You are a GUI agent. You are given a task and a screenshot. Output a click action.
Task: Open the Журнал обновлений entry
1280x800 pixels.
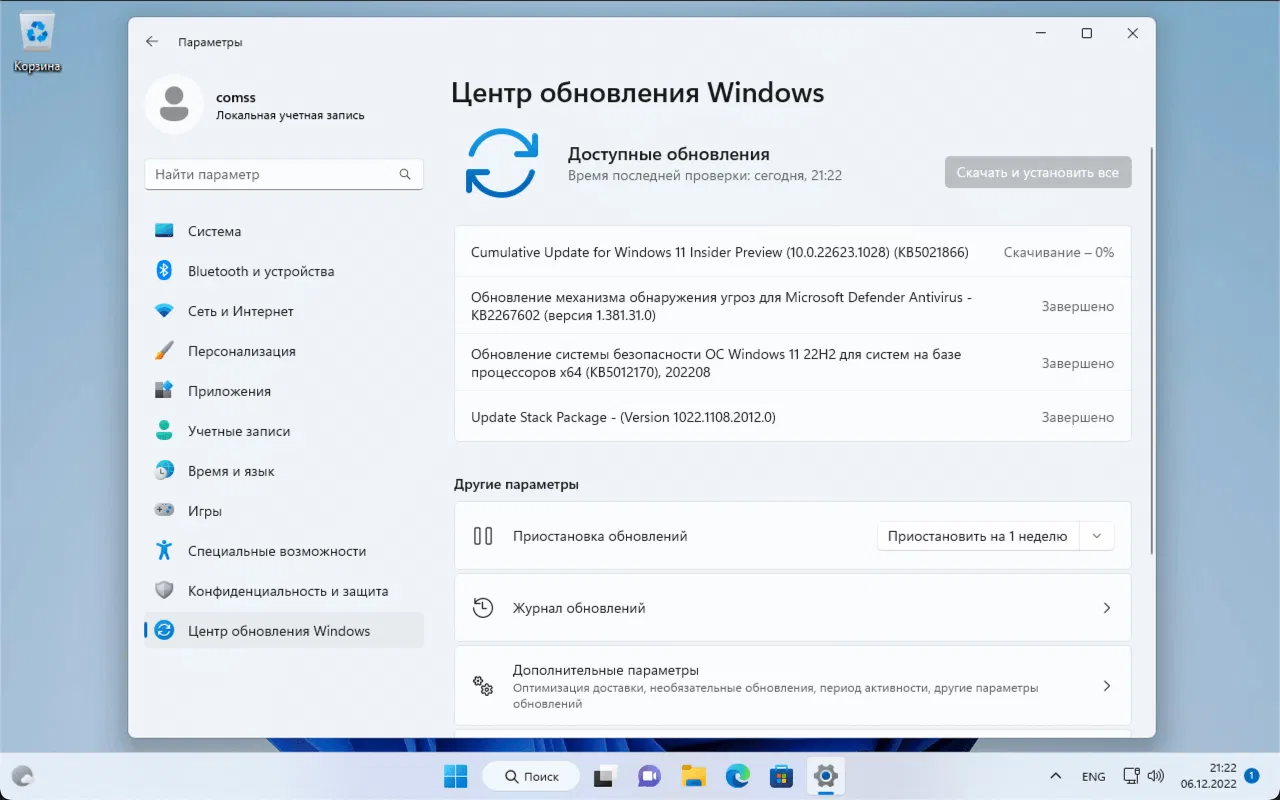793,608
